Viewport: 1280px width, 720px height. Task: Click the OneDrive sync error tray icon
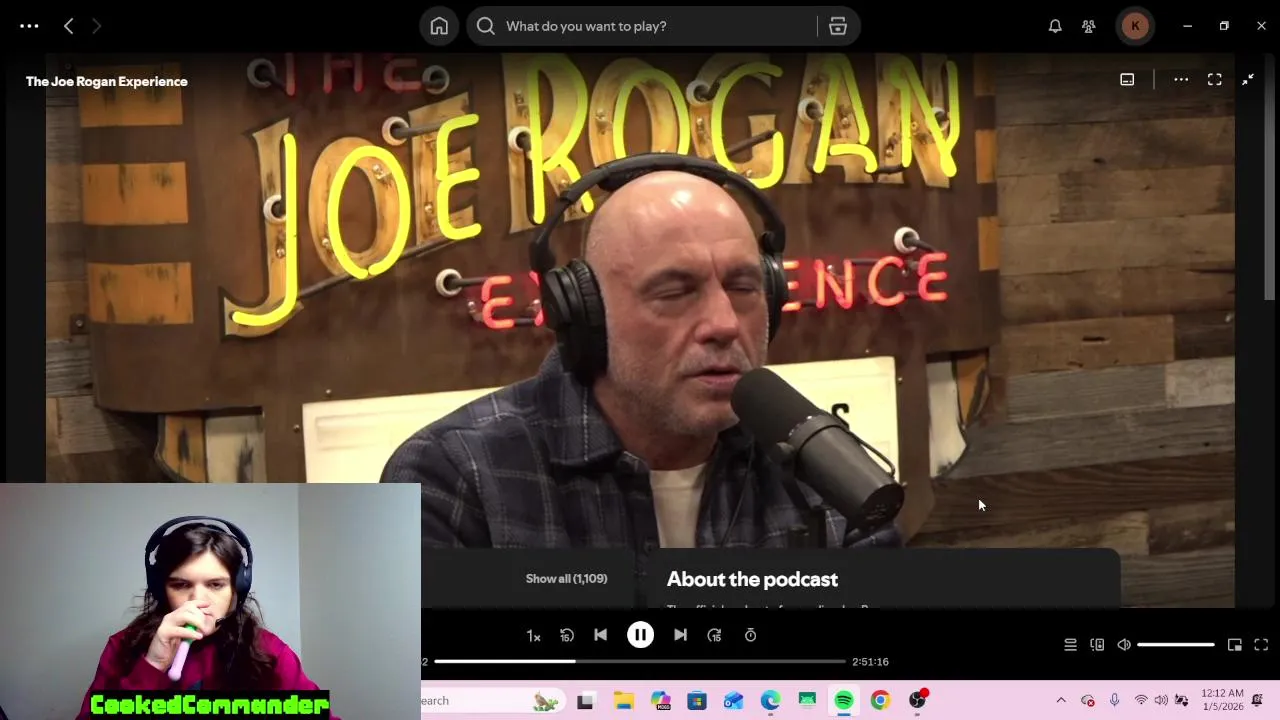click(x=1088, y=701)
